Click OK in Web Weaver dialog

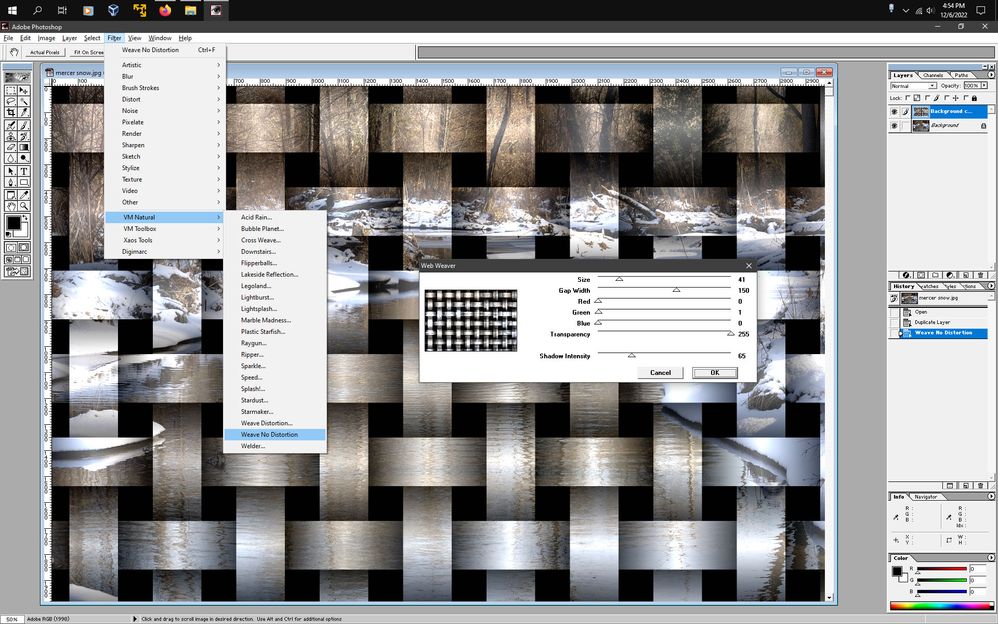tap(715, 373)
